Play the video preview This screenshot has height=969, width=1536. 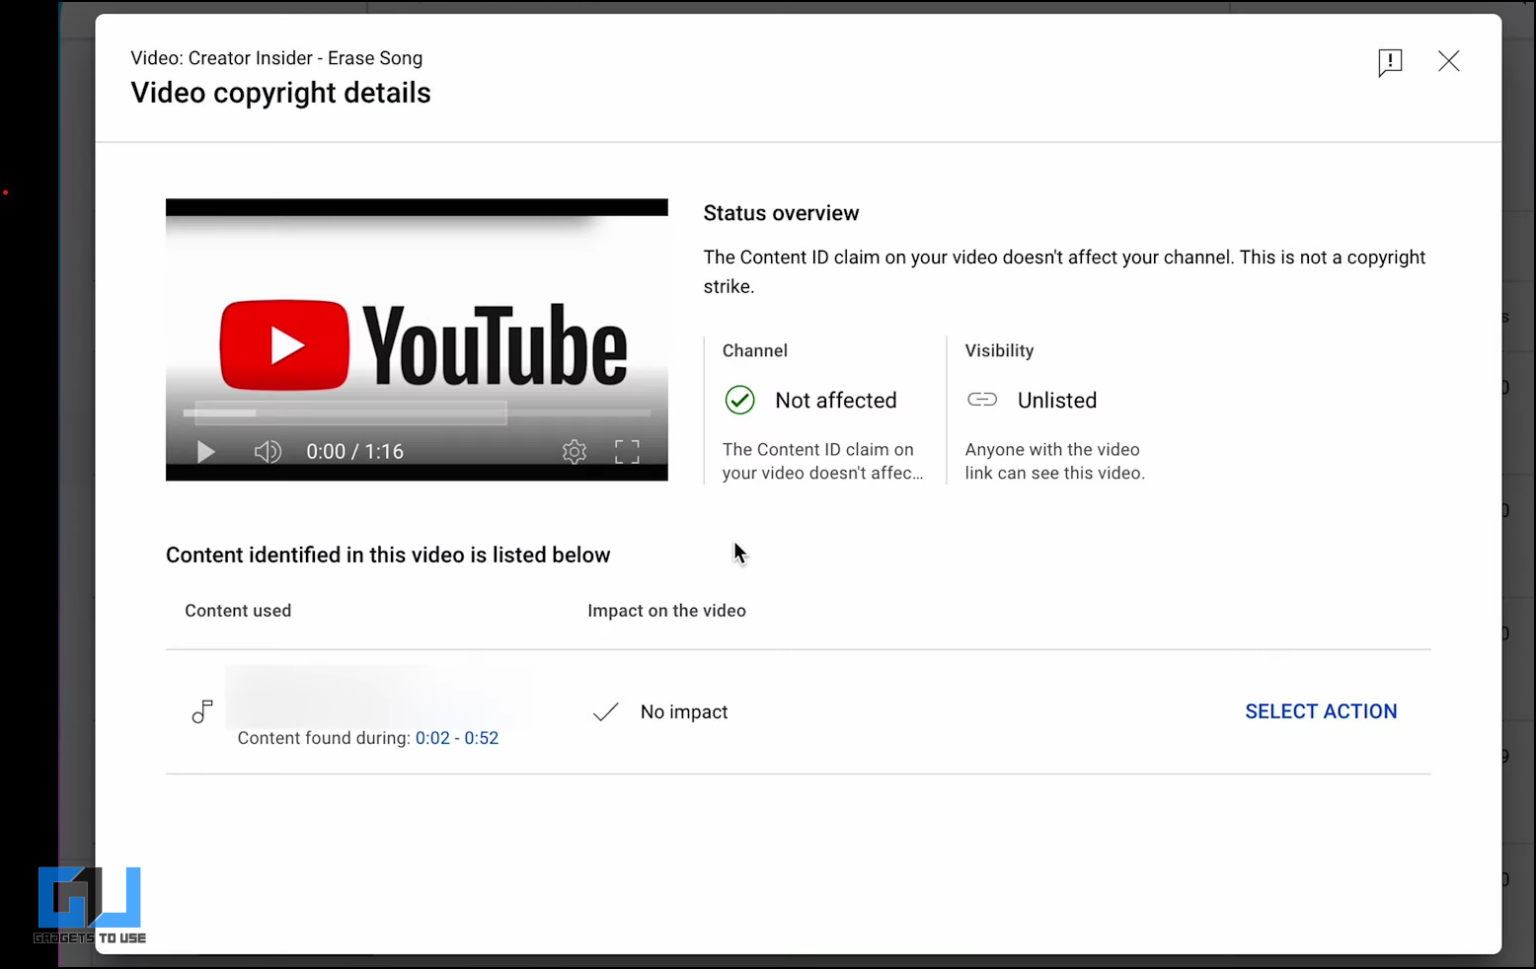click(204, 451)
